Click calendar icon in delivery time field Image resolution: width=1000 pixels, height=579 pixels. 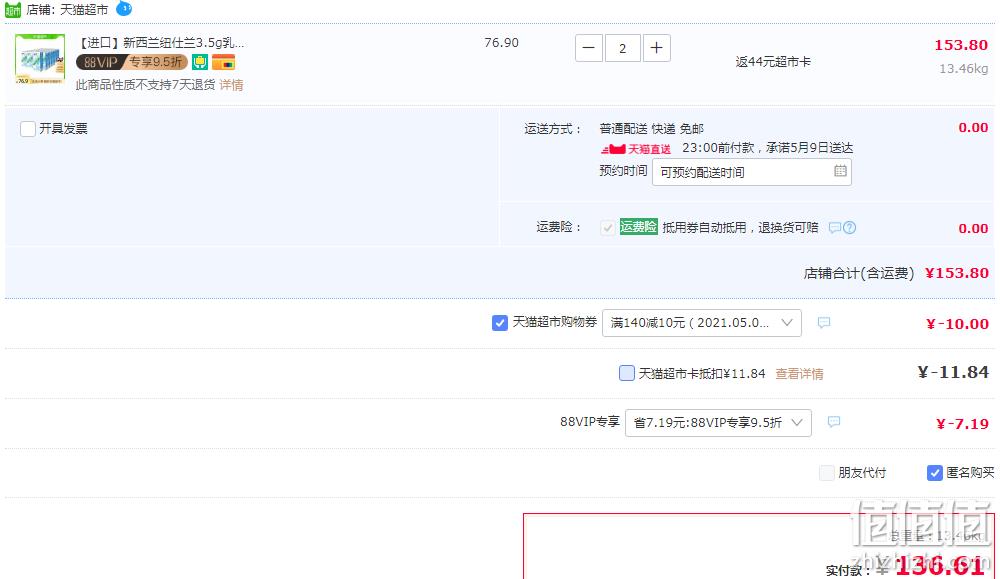point(840,171)
